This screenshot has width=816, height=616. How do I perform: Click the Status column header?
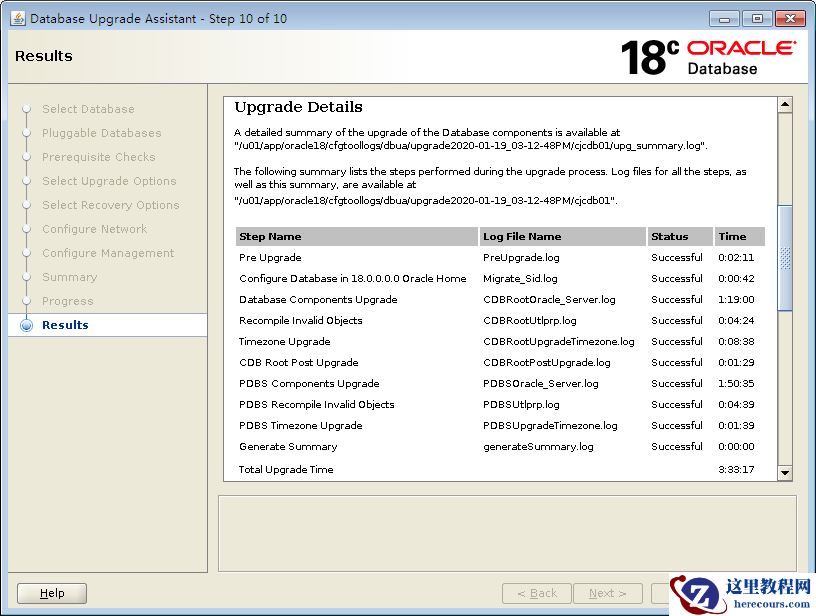(x=680, y=237)
